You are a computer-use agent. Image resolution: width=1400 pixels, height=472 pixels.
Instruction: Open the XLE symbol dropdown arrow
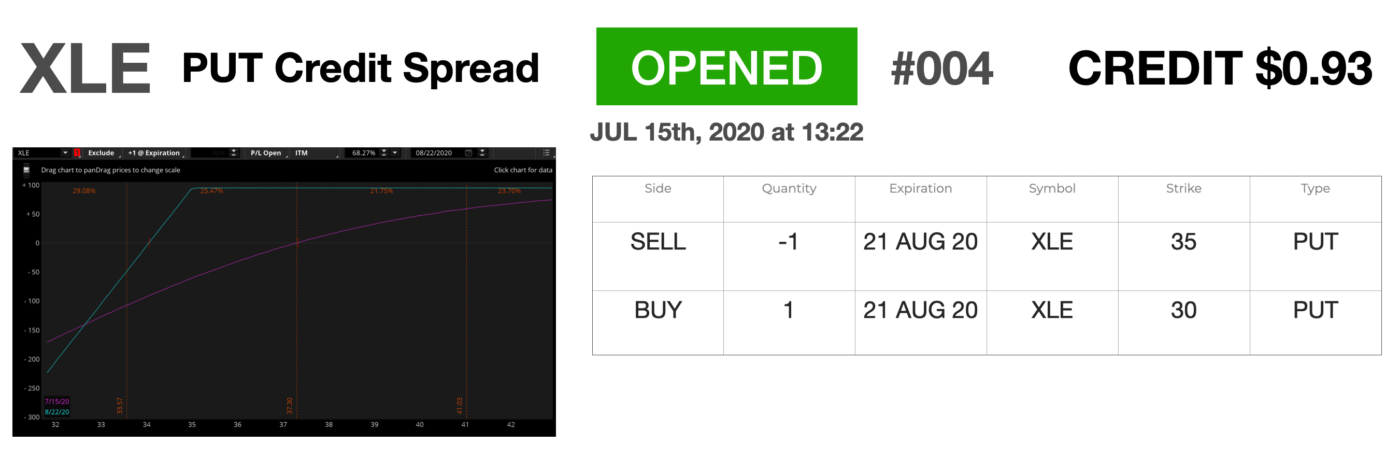click(65, 153)
